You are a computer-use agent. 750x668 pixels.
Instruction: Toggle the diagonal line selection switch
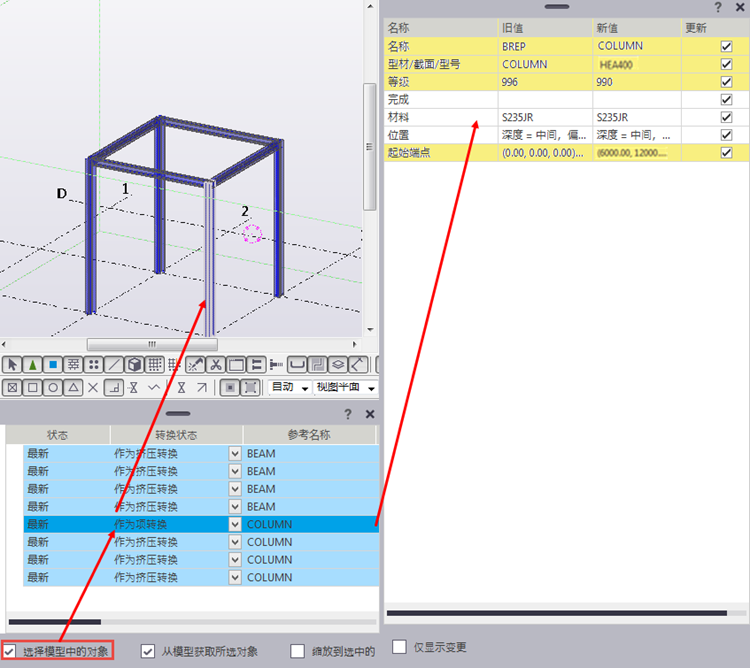point(114,365)
